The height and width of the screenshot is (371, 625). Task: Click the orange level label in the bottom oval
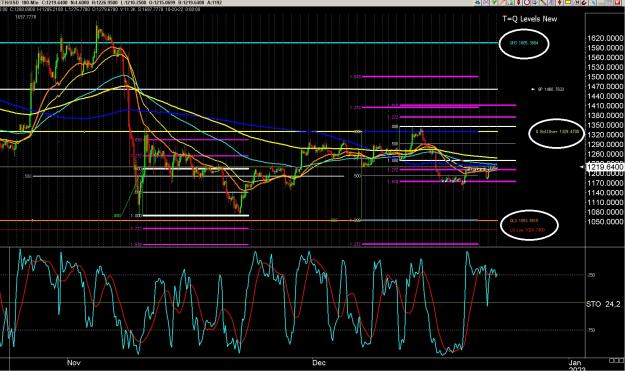click(524, 220)
